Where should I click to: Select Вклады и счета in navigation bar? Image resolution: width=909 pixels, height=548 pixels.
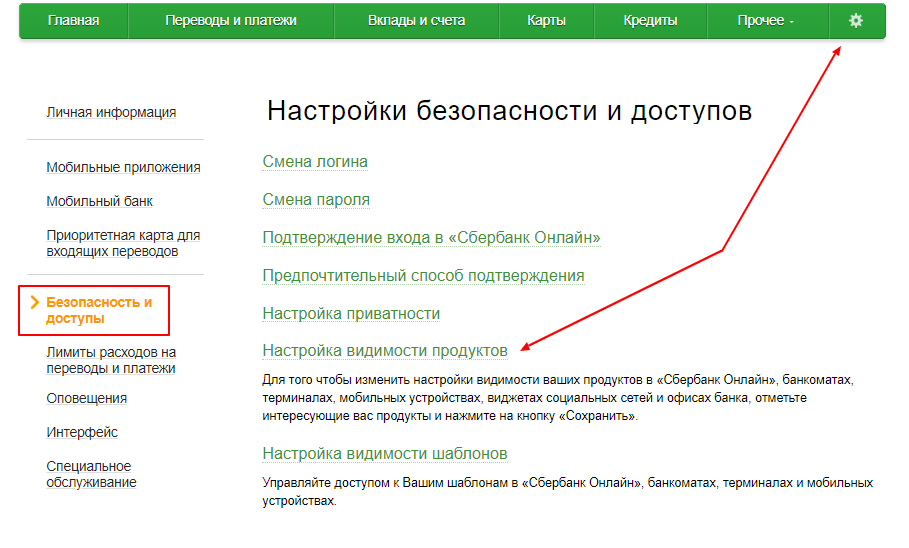pyautogui.click(x=416, y=21)
